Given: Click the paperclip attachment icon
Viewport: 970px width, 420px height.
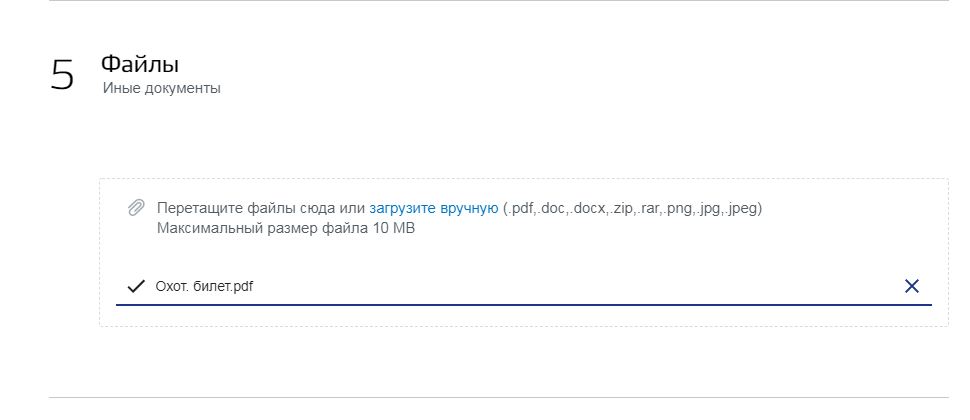Looking at the screenshot, I should pyautogui.click(x=135, y=208).
